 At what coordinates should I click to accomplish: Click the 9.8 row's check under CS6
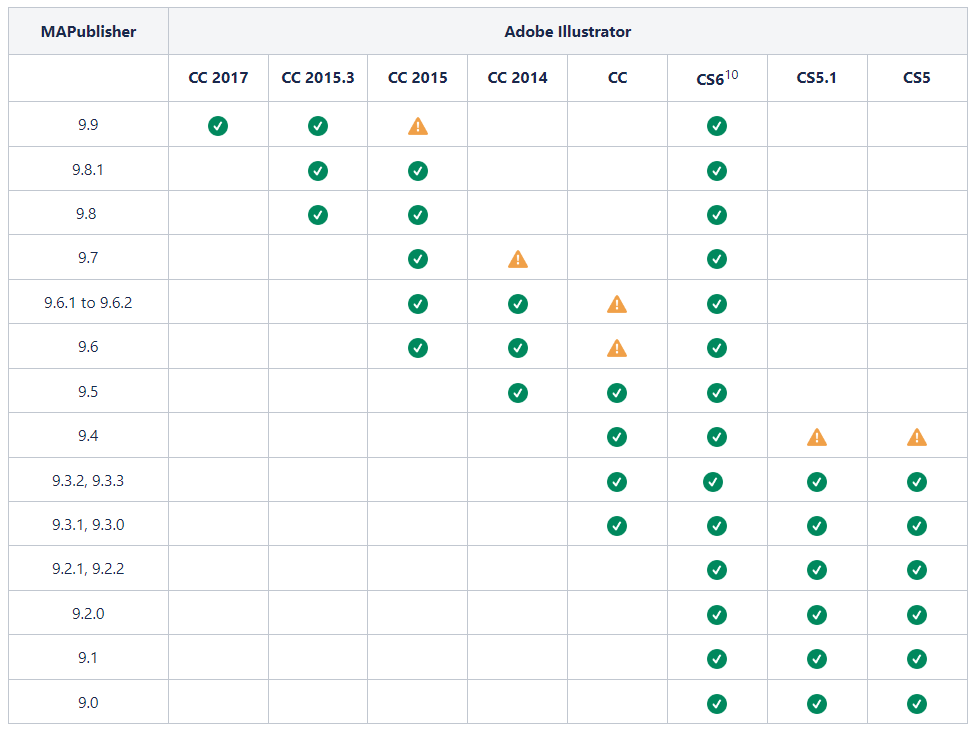(x=717, y=215)
